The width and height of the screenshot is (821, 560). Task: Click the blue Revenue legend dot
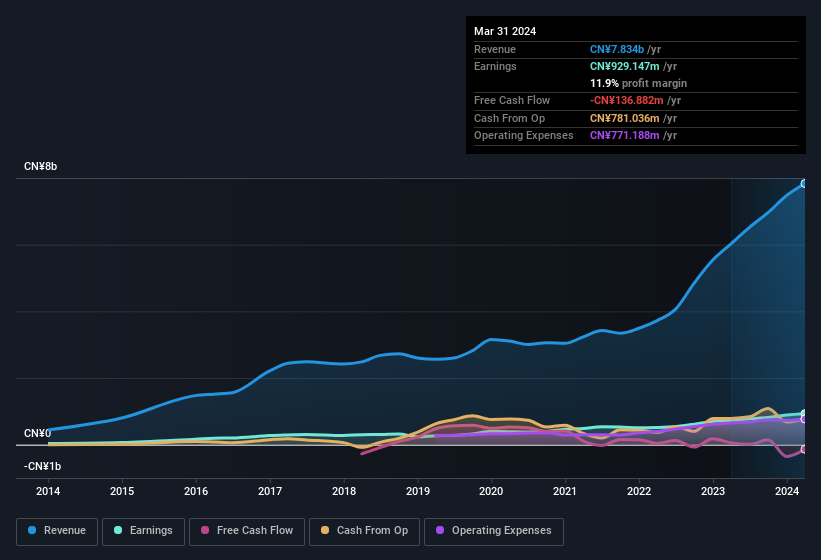33,531
